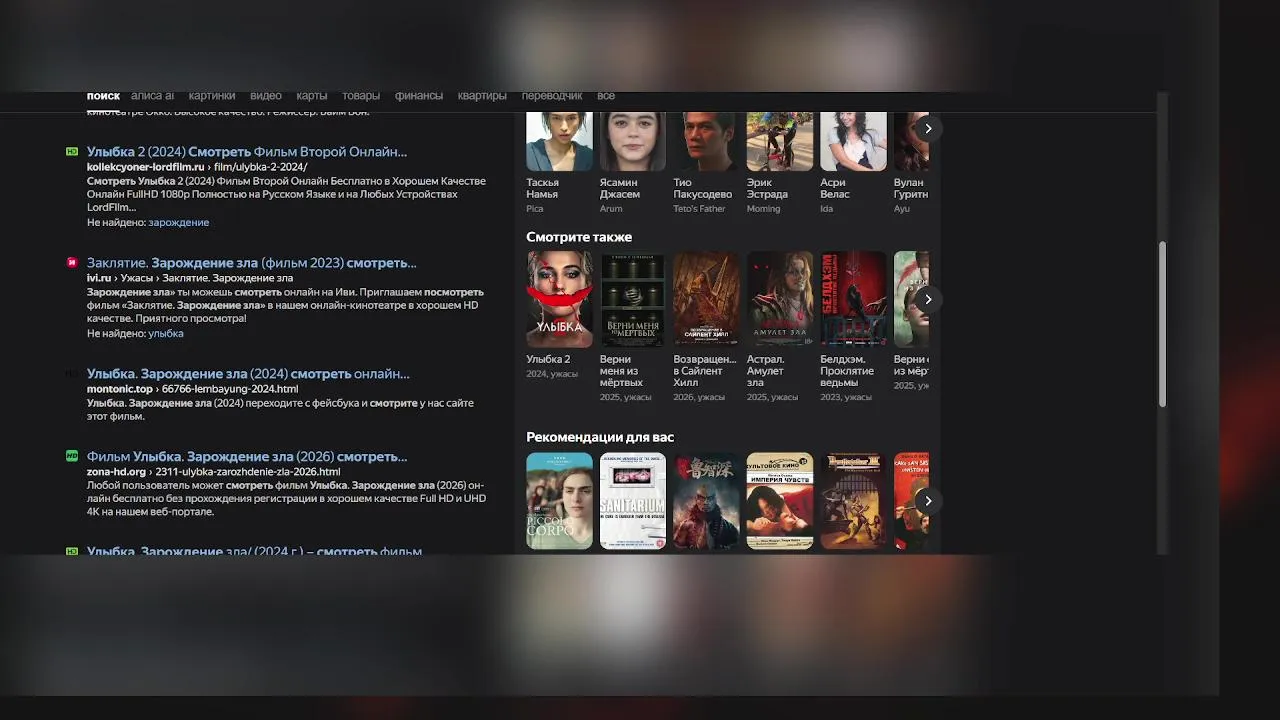Click the zona-hd.org green favicon icon
The image size is (1280, 720).
pos(72,456)
